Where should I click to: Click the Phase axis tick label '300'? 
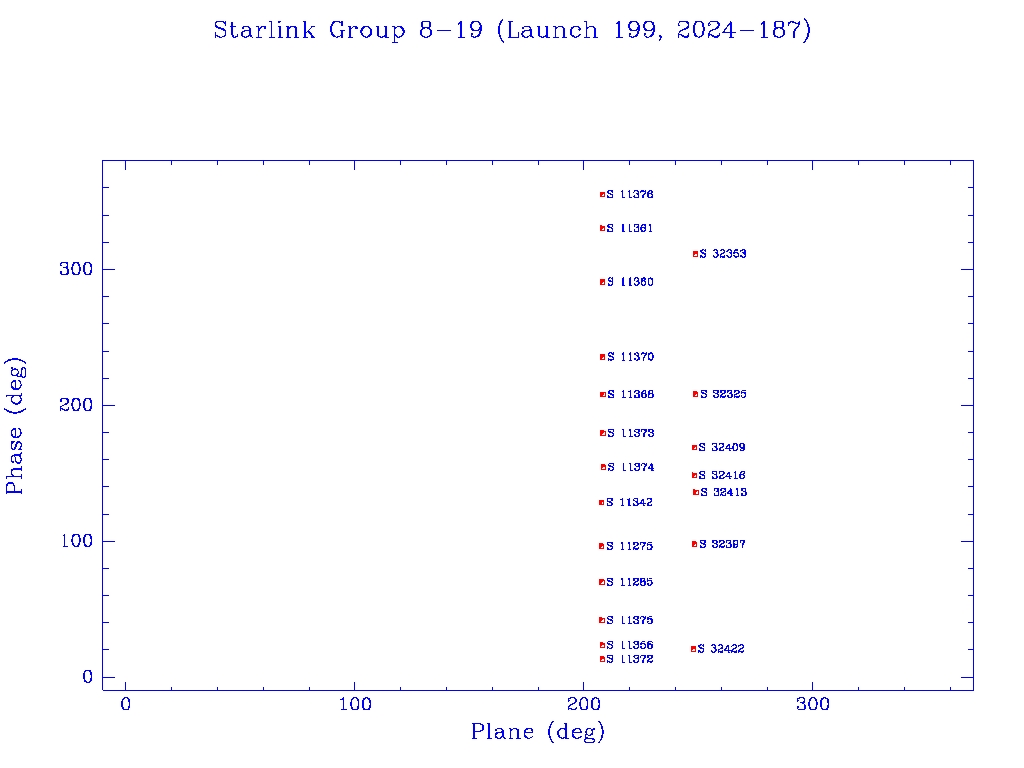76,269
